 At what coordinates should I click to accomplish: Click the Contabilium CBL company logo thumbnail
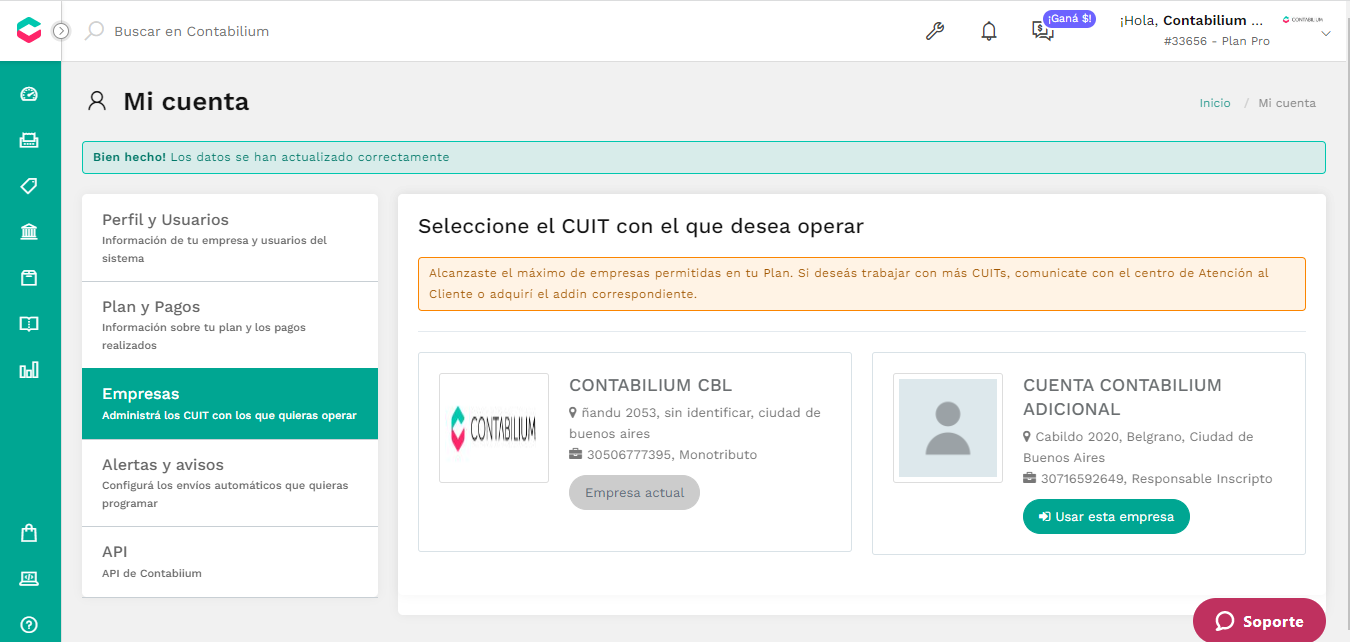pyautogui.click(x=494, y=428)
